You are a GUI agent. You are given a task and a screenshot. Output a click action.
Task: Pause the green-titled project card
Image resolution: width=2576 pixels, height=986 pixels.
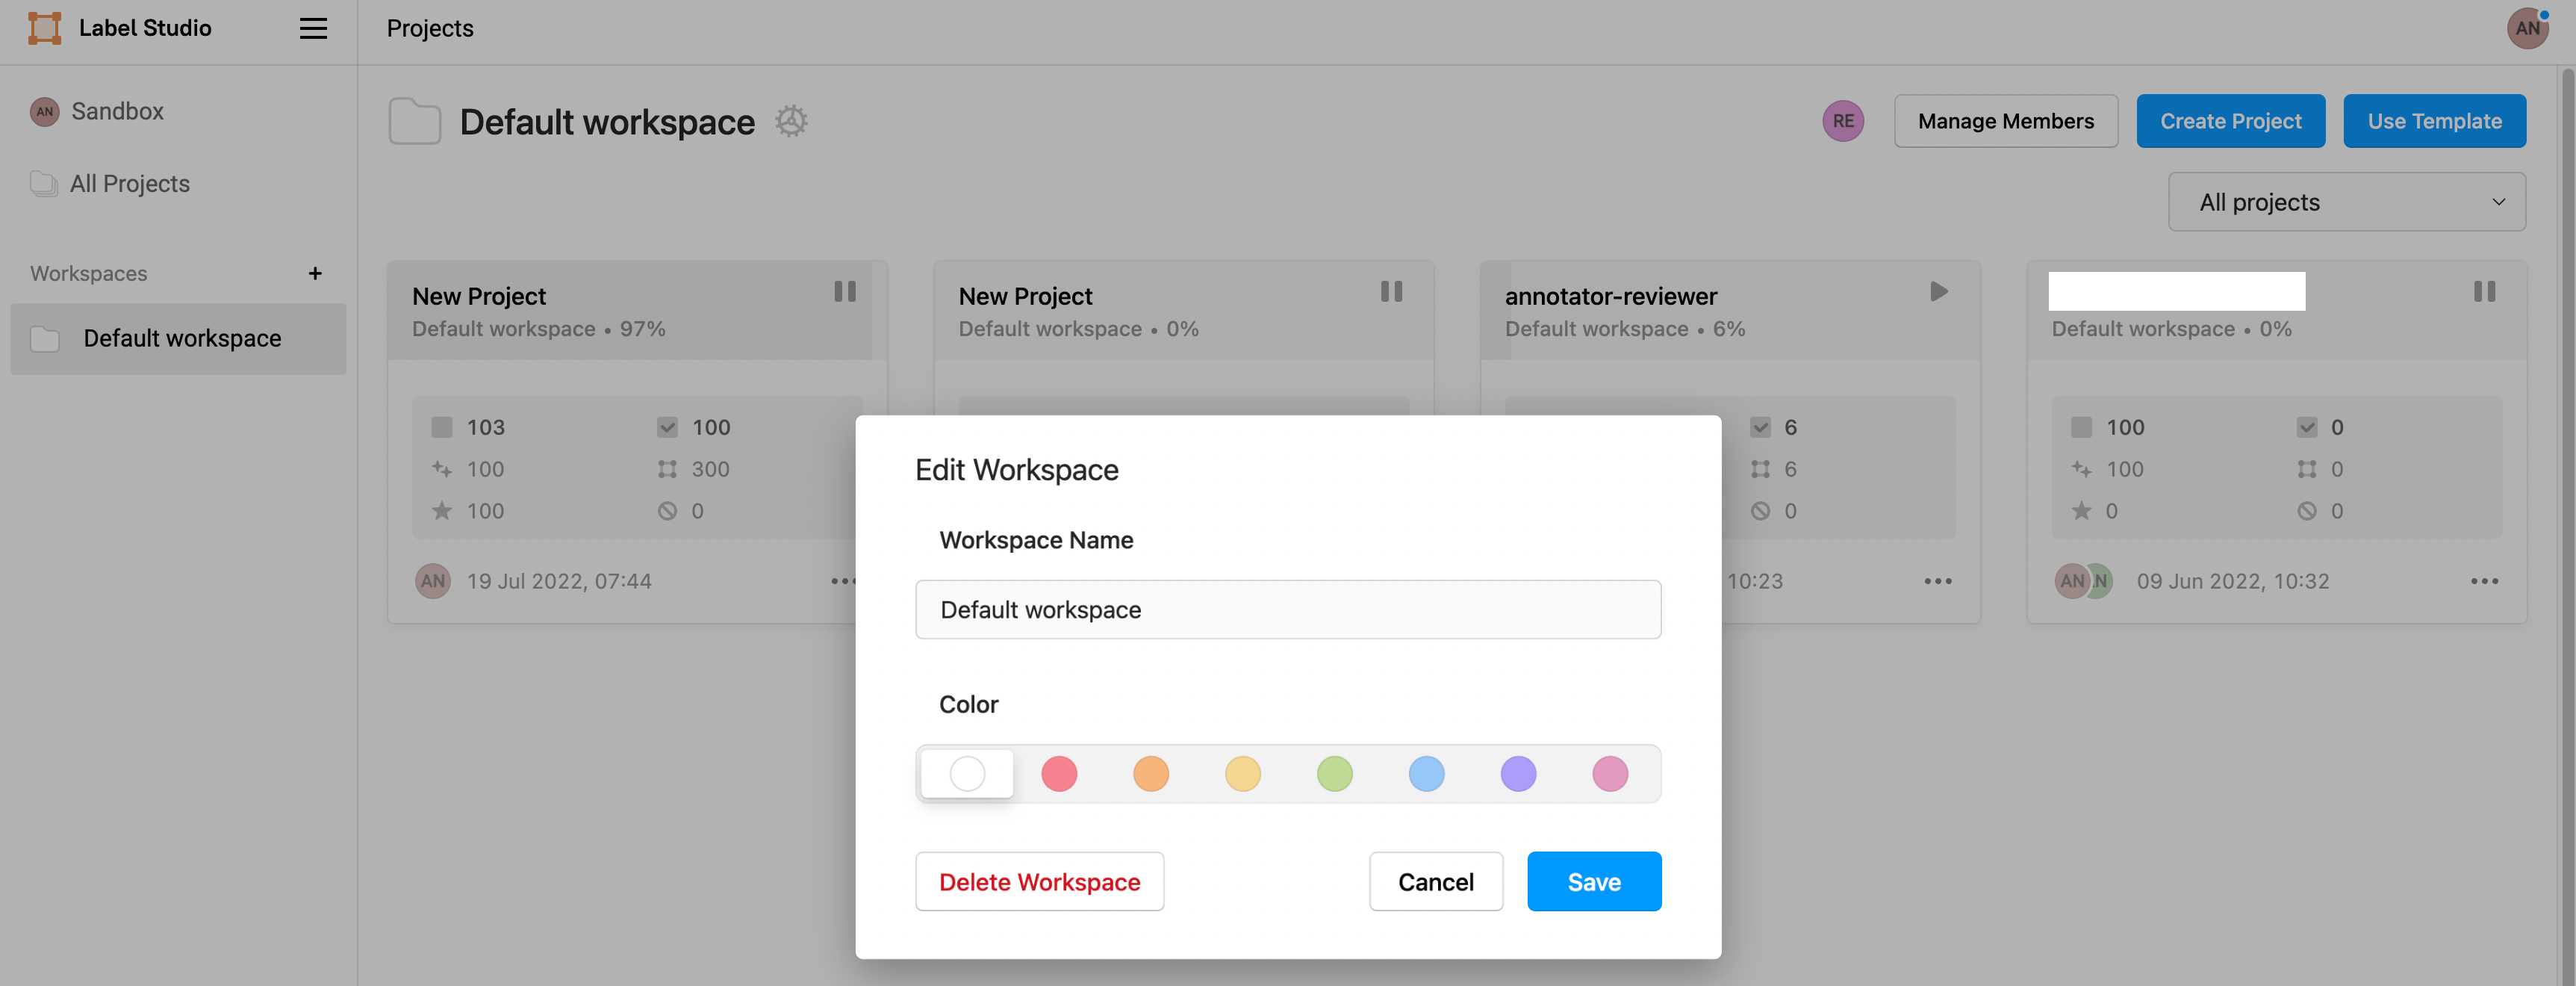[x=2484, y=291]
